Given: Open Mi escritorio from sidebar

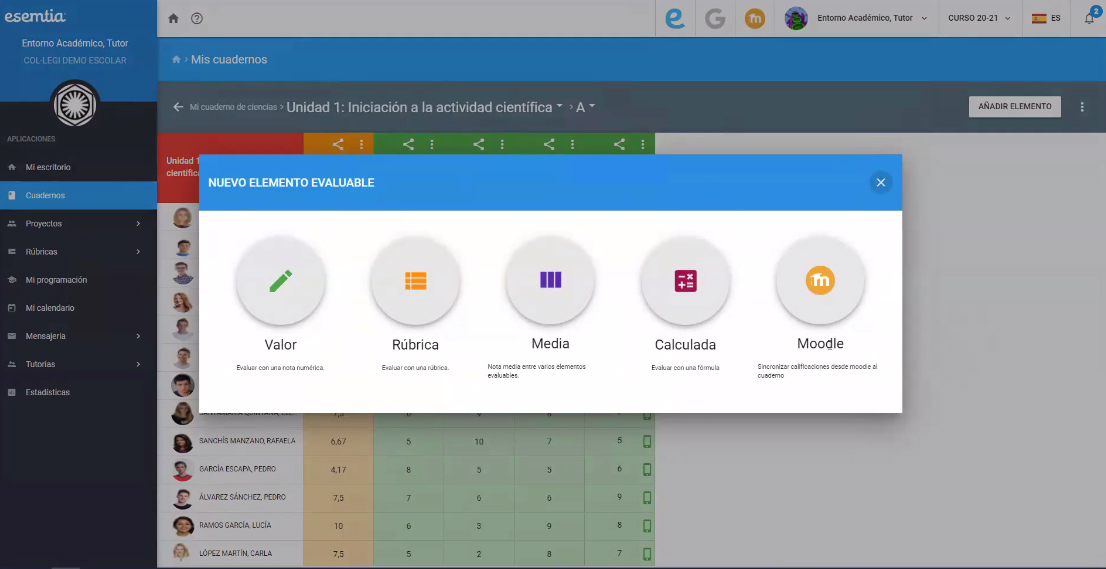Looking at the screenshot, I should (x=48, y=167).
